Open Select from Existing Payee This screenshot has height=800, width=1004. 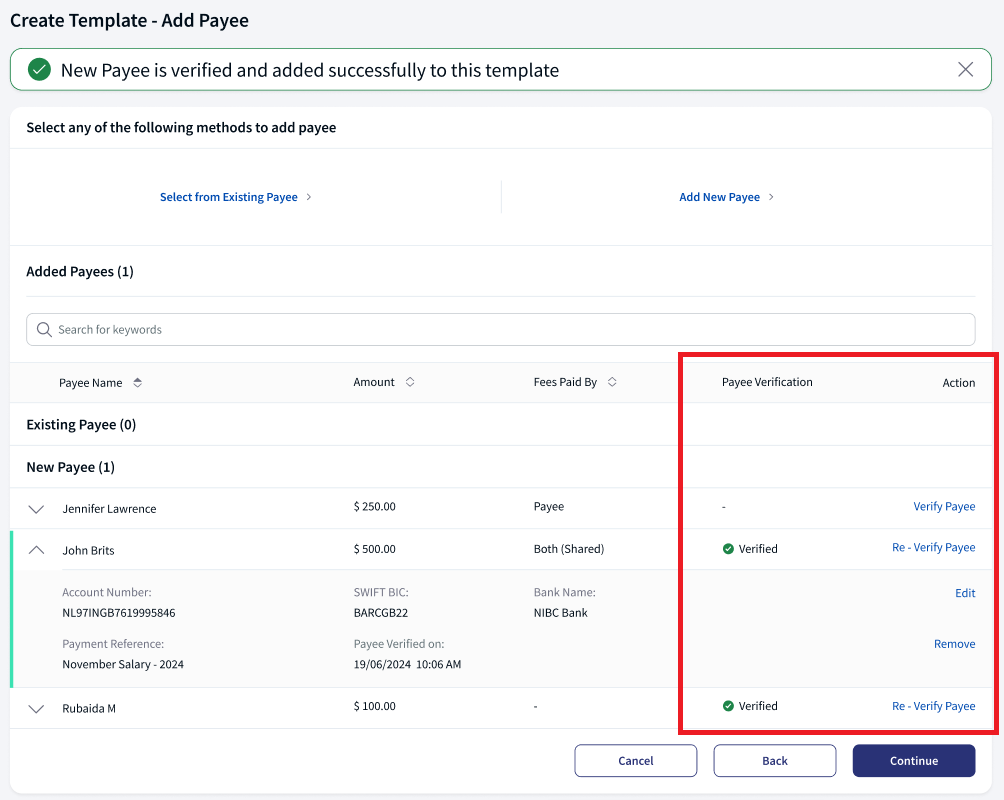click(x=229, y=197)
